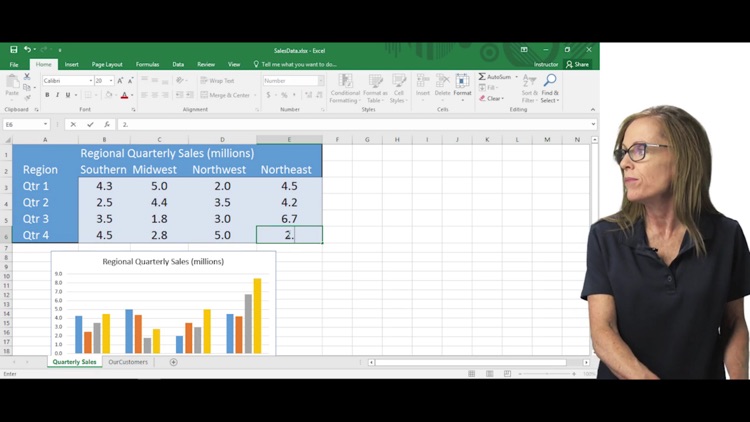Open Format as Table gallery
Screen dimensions: 750x422
pos(375,89)
